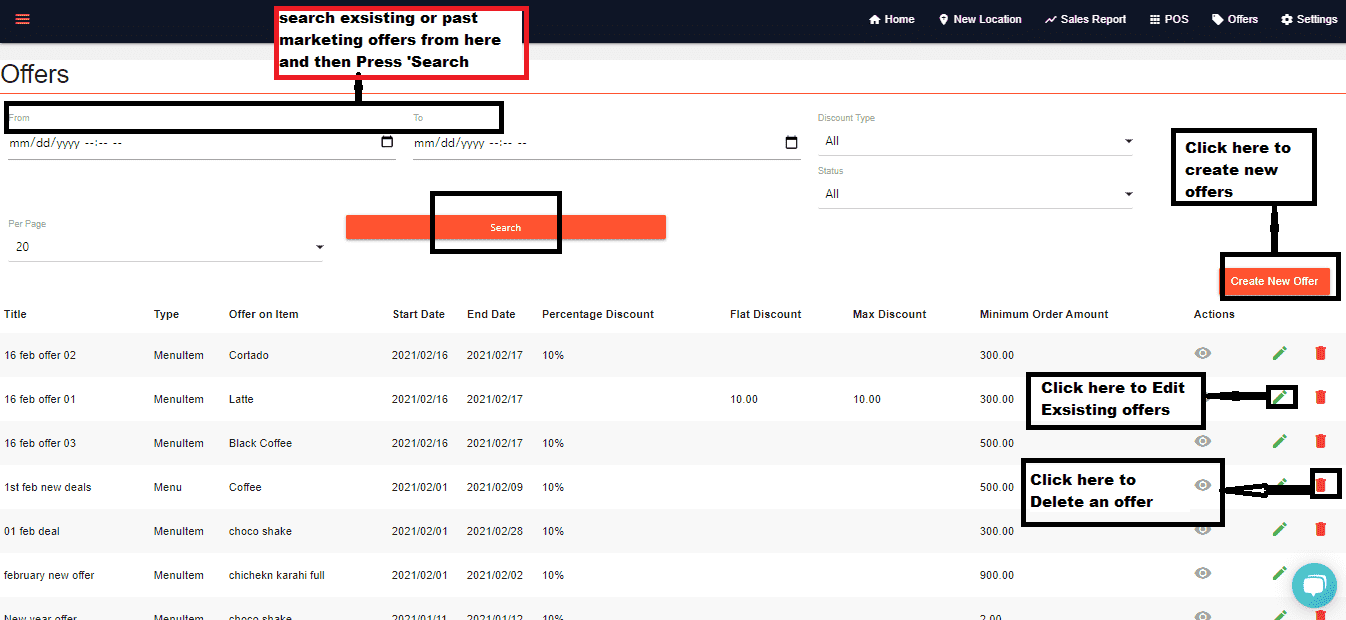
Task: Open the live chat widget bubble
Action: click(1314, 585)
